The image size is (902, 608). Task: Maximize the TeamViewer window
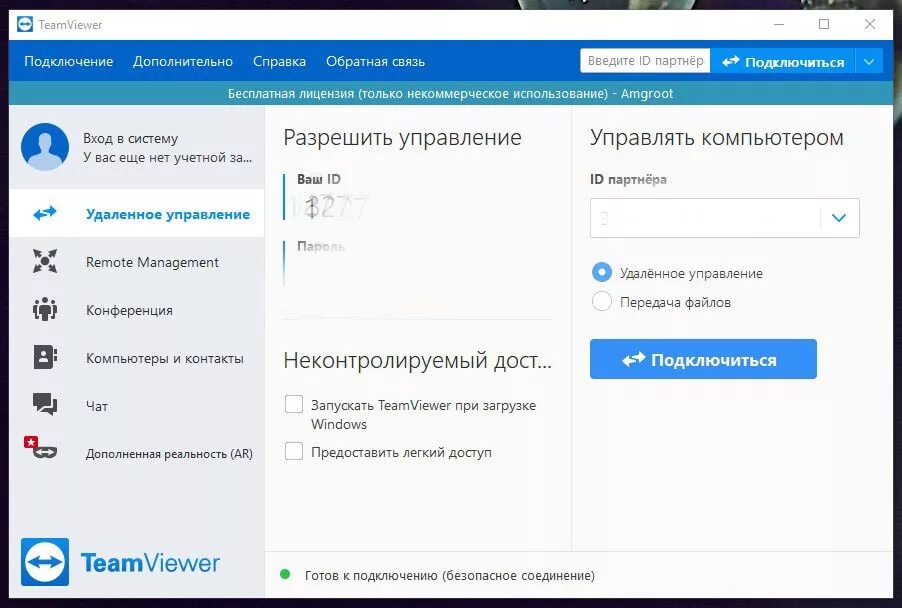[x=824, y=24]
